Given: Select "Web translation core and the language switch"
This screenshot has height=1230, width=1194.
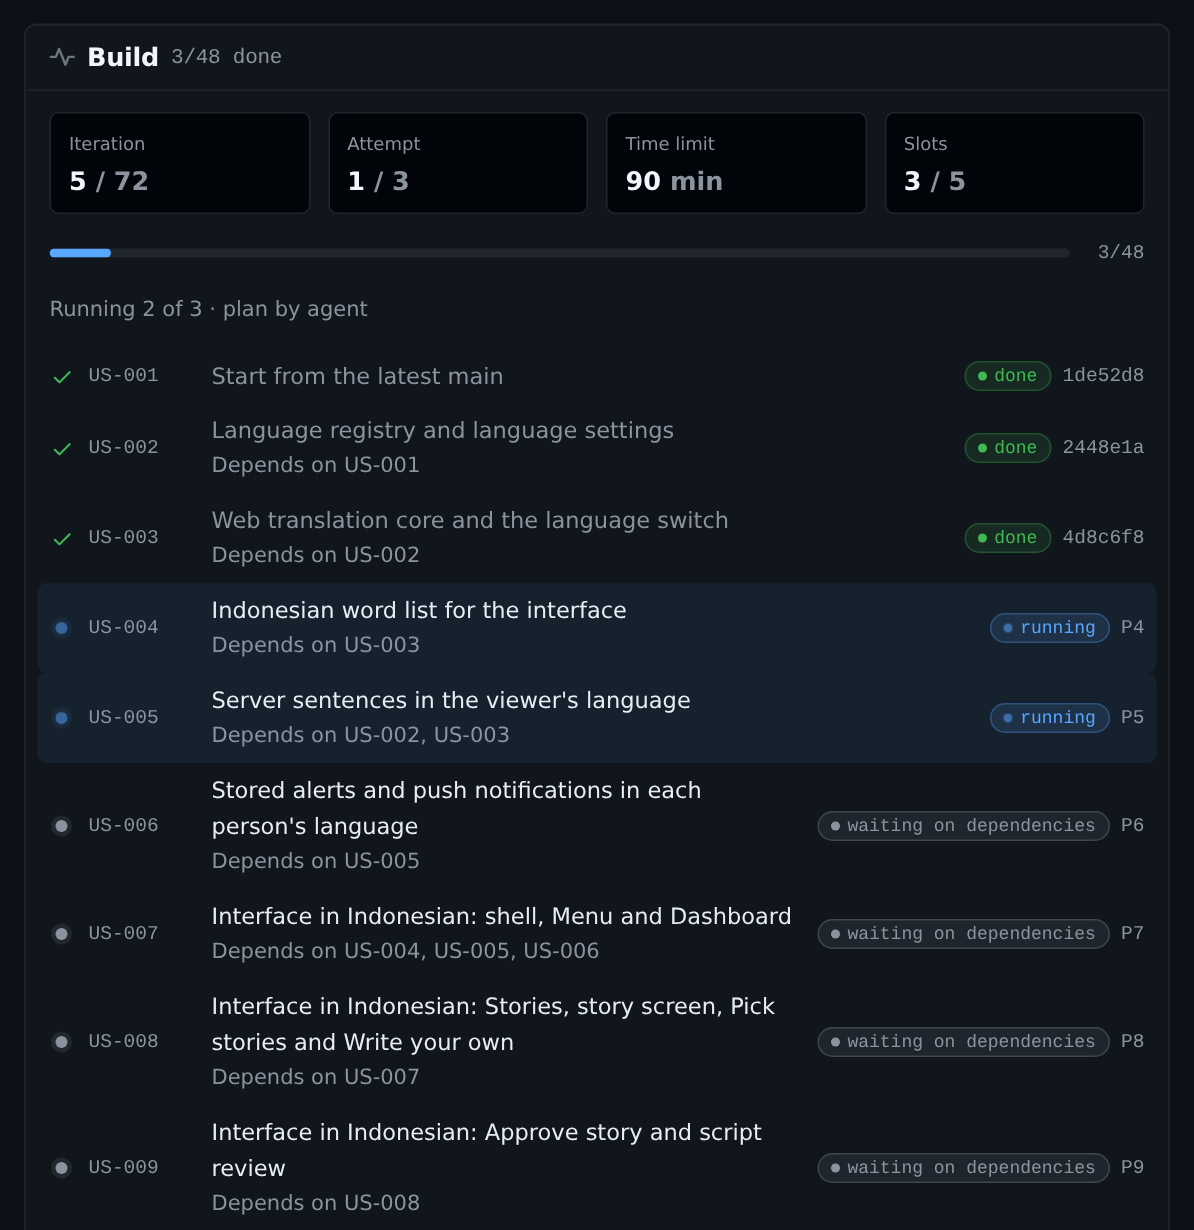Looking at the screenshot, I should point(470,521).
